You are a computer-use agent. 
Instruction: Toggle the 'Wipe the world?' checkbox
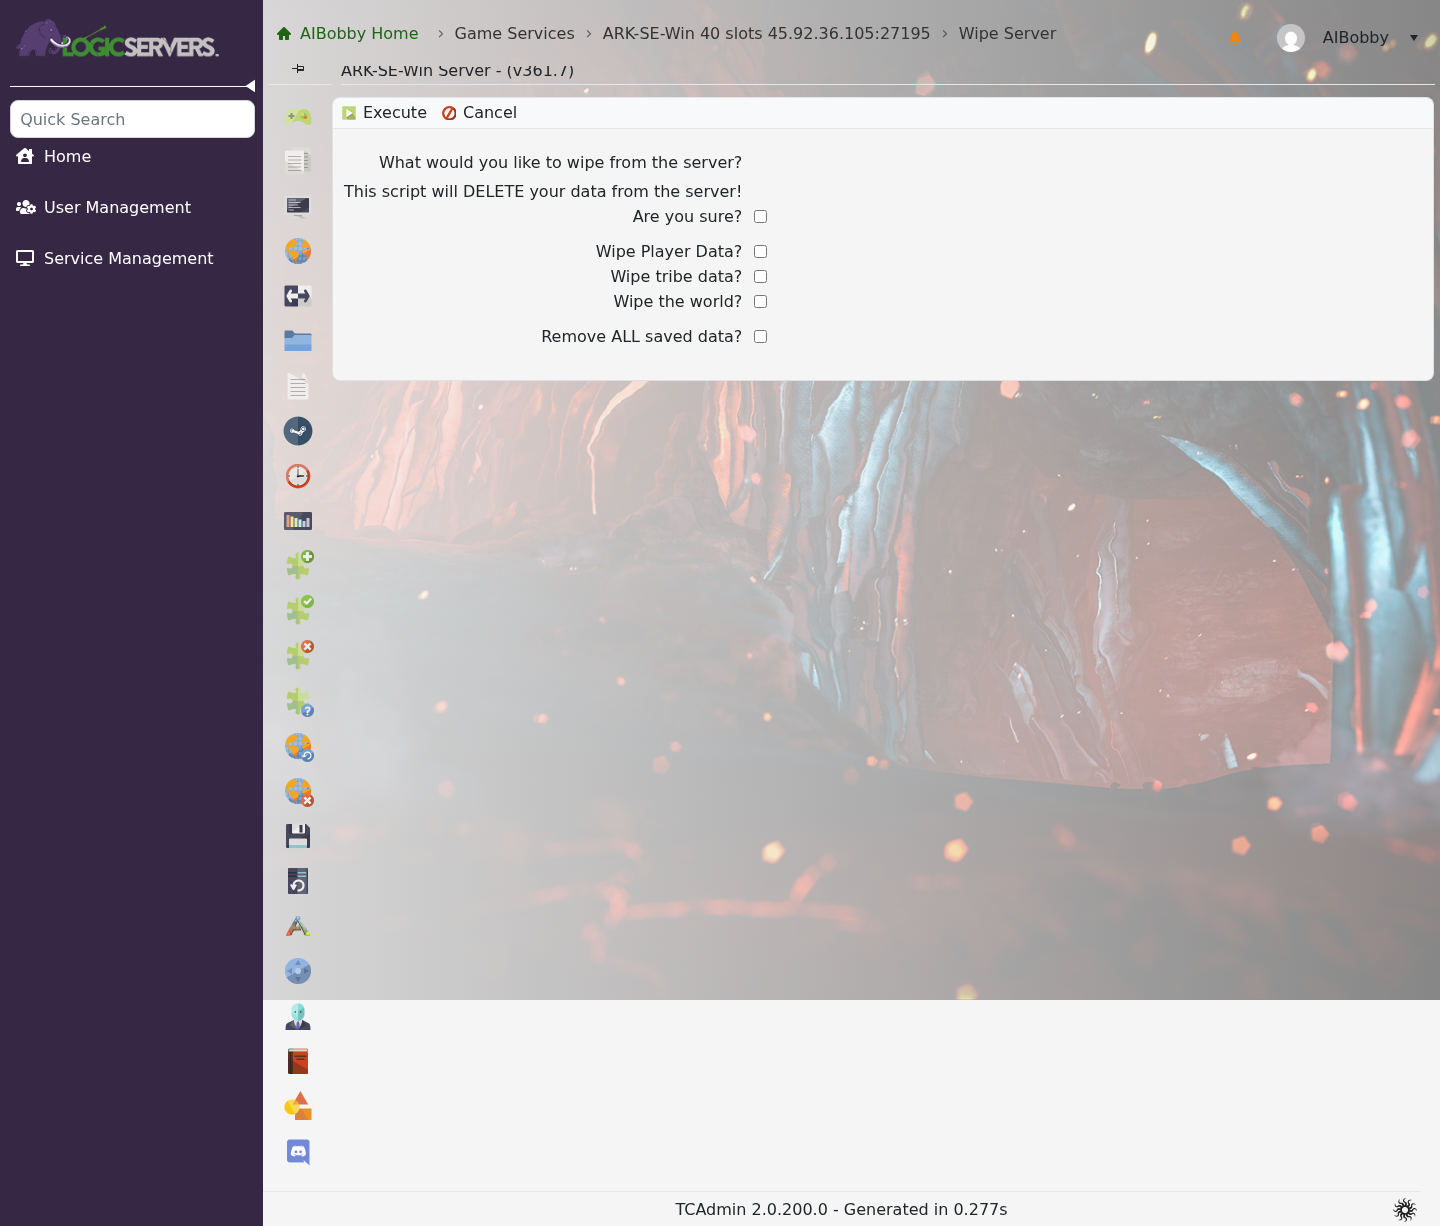[760, 302]
